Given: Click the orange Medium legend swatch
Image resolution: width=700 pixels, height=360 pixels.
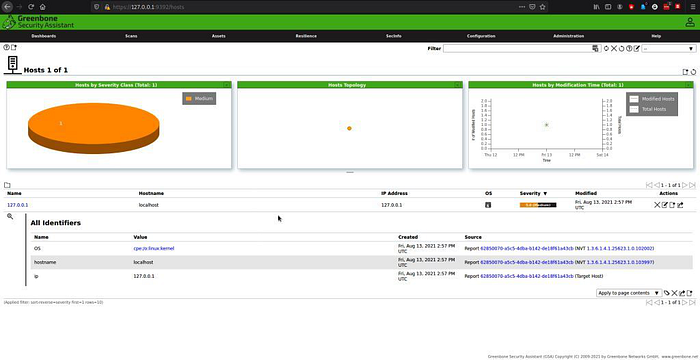Looking at the screenshot, I should coord(188,98).
